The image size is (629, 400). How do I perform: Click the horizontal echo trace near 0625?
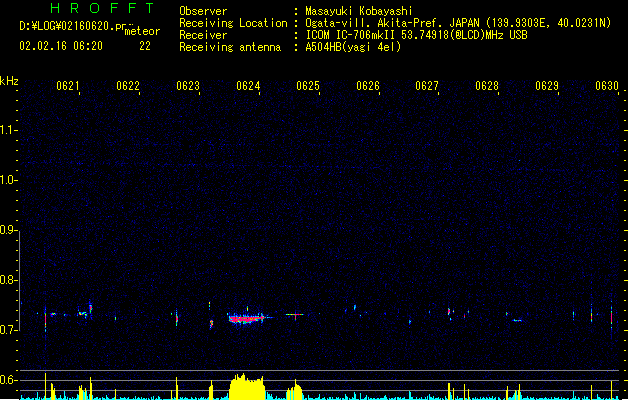pos(295,315)
